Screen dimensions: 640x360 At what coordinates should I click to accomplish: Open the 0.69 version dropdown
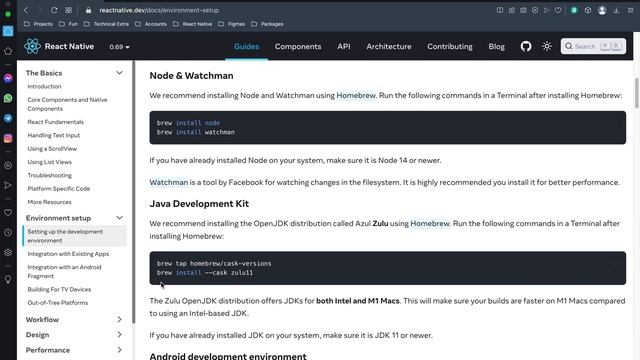coord(119,47)
